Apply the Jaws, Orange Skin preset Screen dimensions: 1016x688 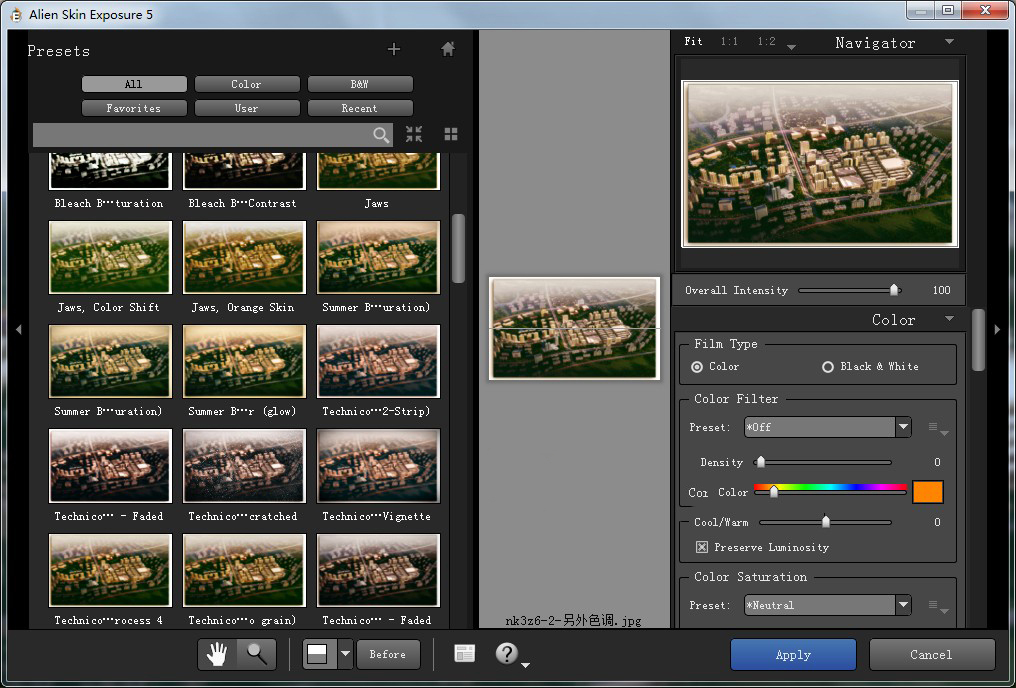click(x=244, y=257)
